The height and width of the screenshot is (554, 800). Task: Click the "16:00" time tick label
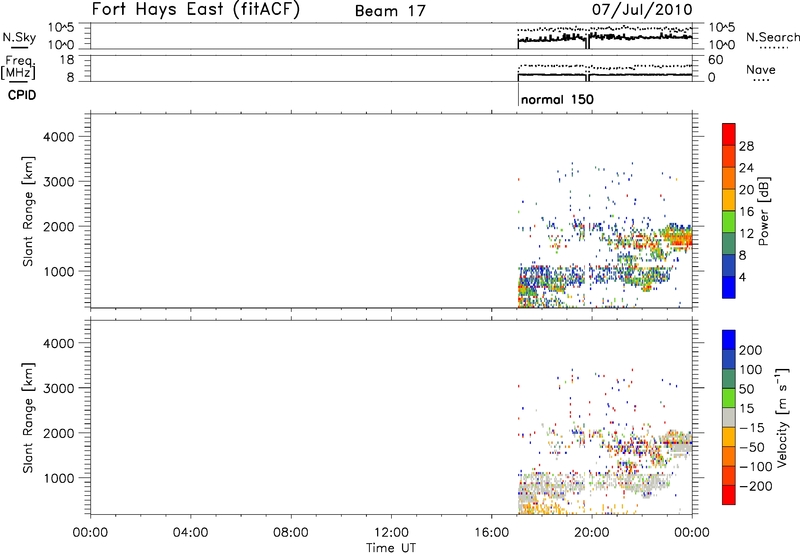point(491,533)
